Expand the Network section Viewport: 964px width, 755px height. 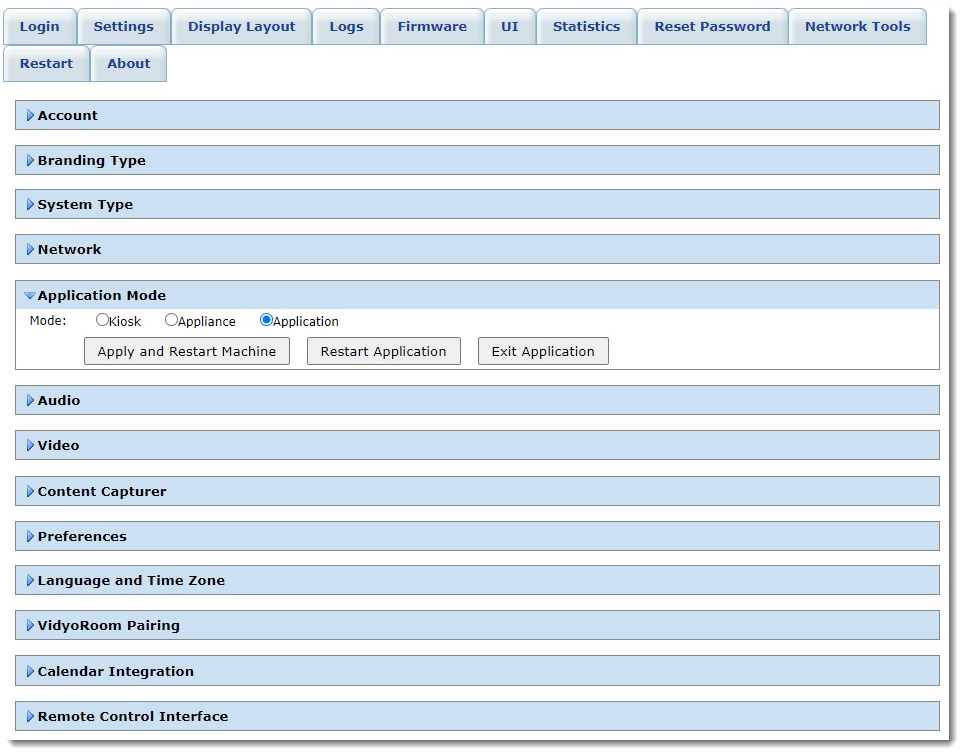coord(477,249)
